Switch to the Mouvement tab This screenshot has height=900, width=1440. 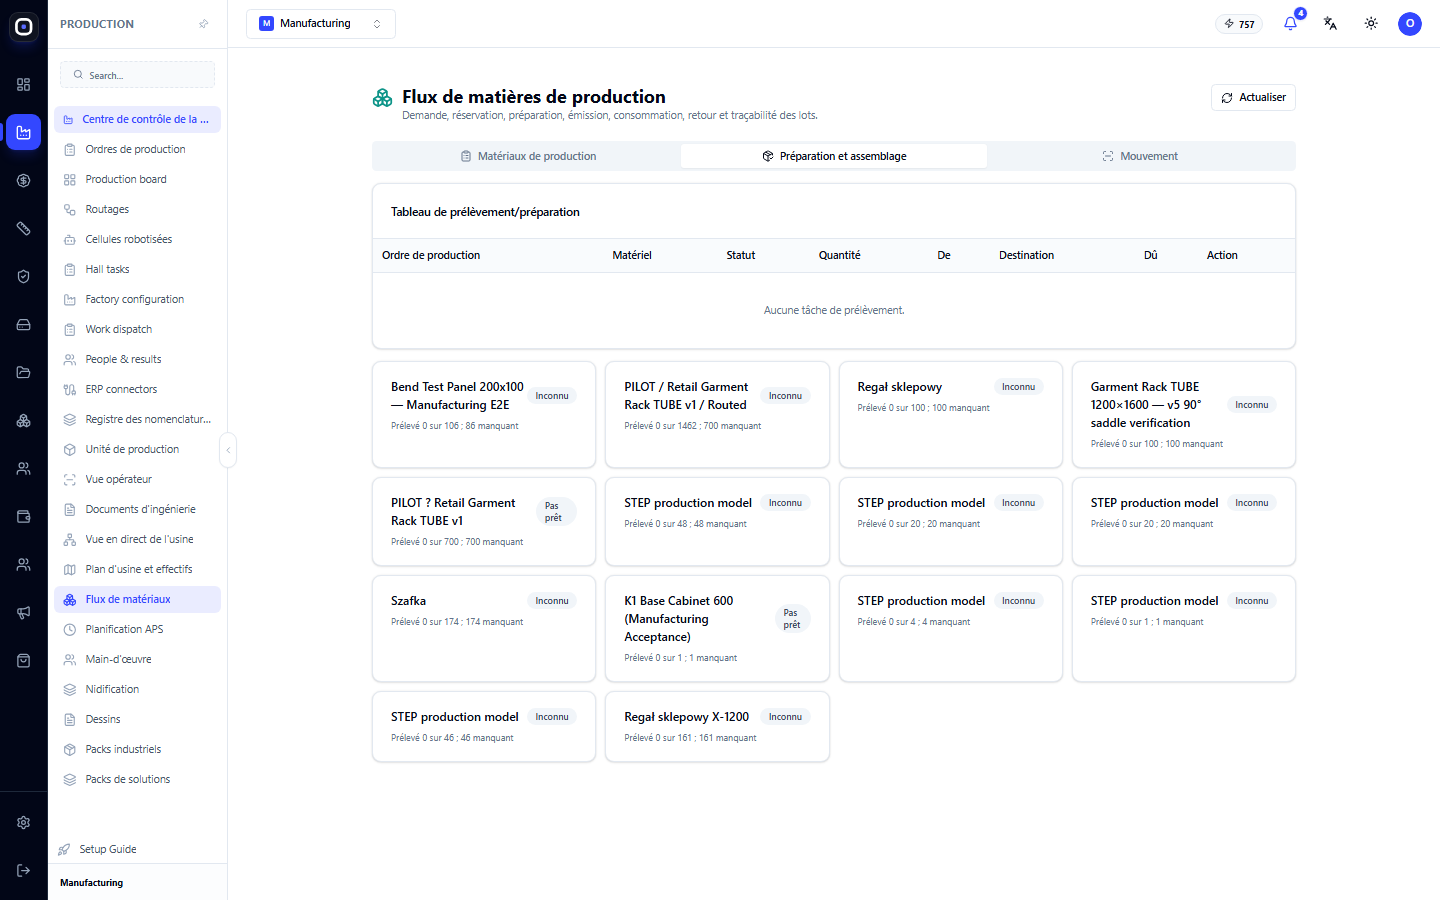pyautogui.click(x=1140, y=156)
